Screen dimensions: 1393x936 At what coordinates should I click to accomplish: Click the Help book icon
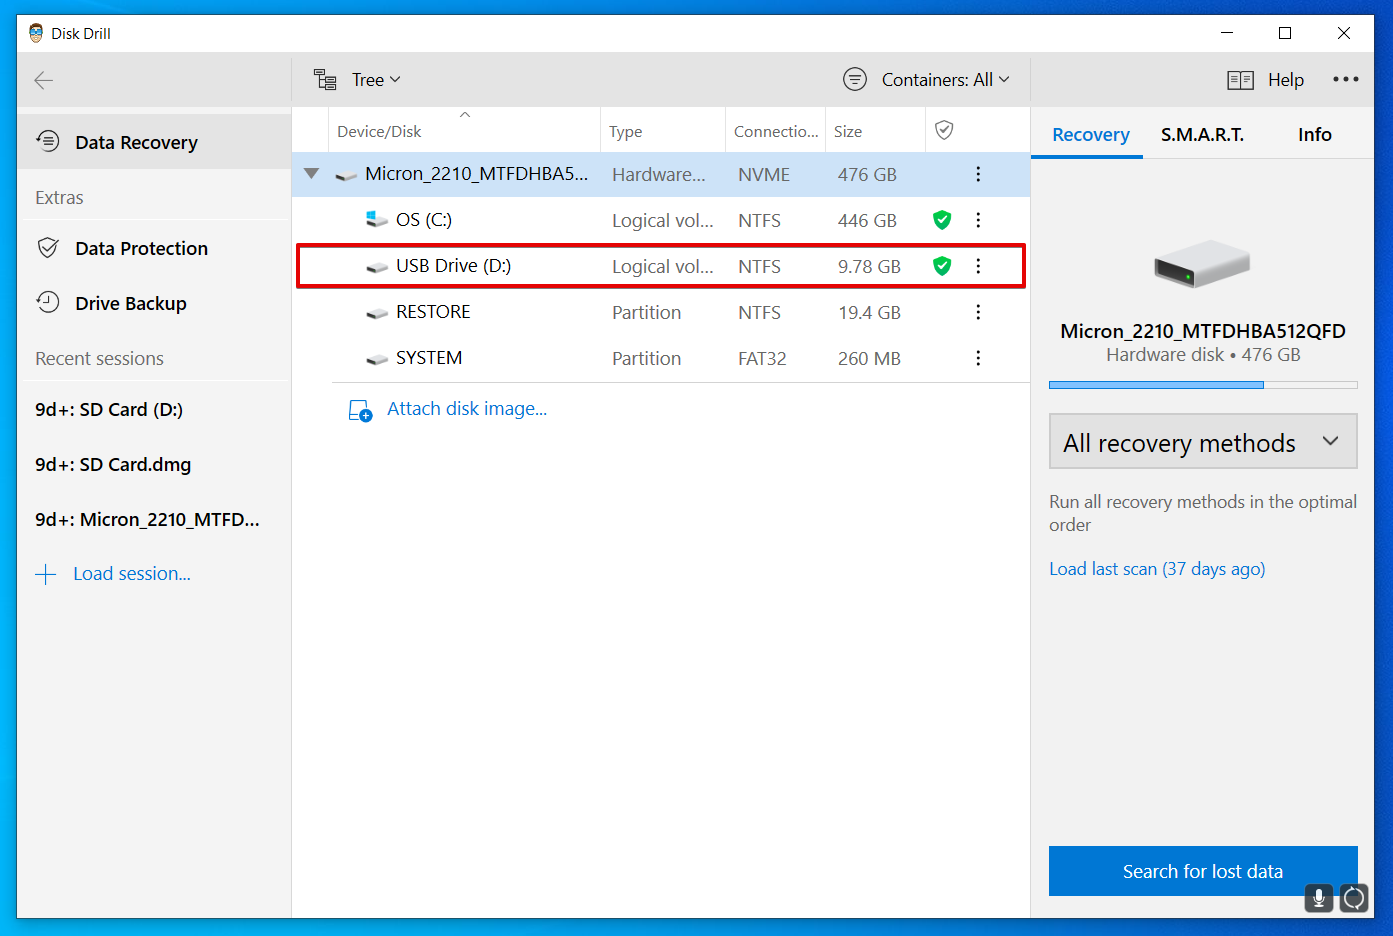point(1240,80)
